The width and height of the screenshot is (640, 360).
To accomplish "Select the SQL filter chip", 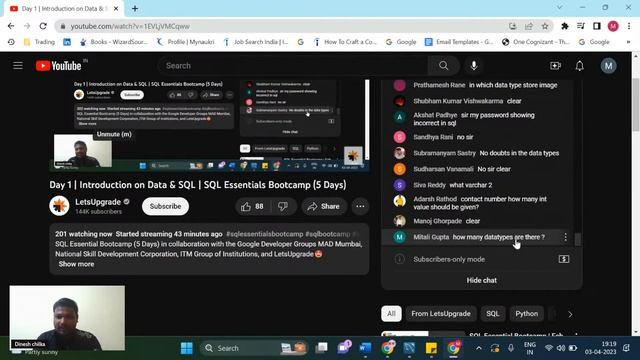I will 492,313.
